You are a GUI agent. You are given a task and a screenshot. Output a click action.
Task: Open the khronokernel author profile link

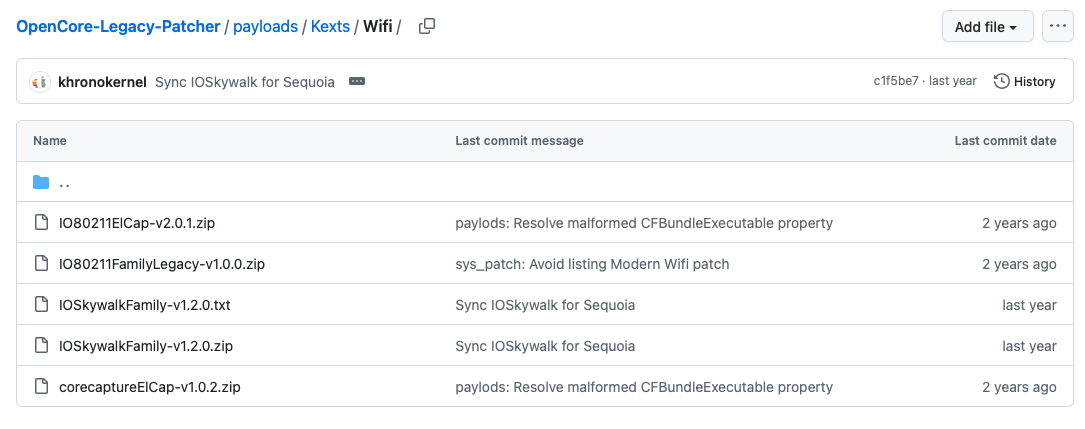point(103,82)
